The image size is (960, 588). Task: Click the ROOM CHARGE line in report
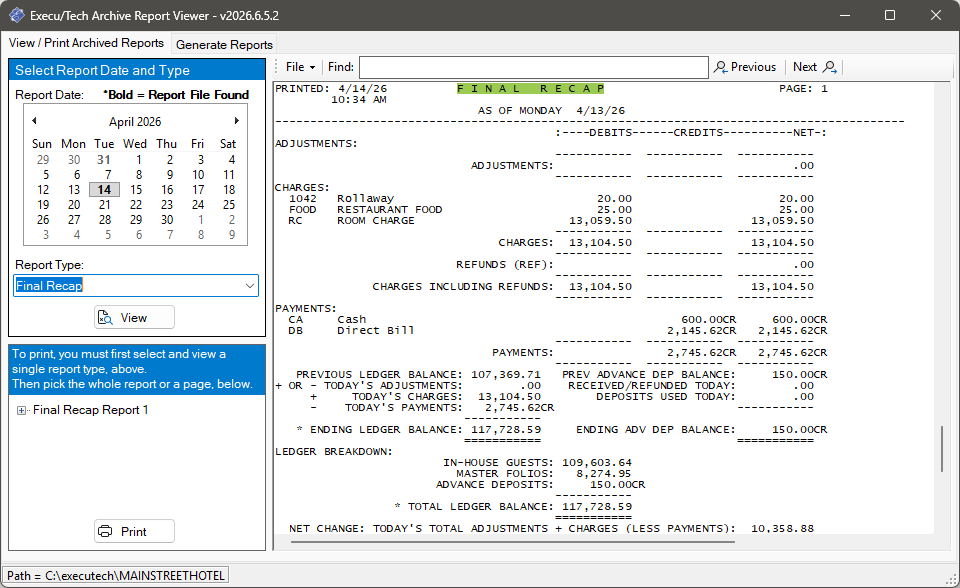click(551, 220)
